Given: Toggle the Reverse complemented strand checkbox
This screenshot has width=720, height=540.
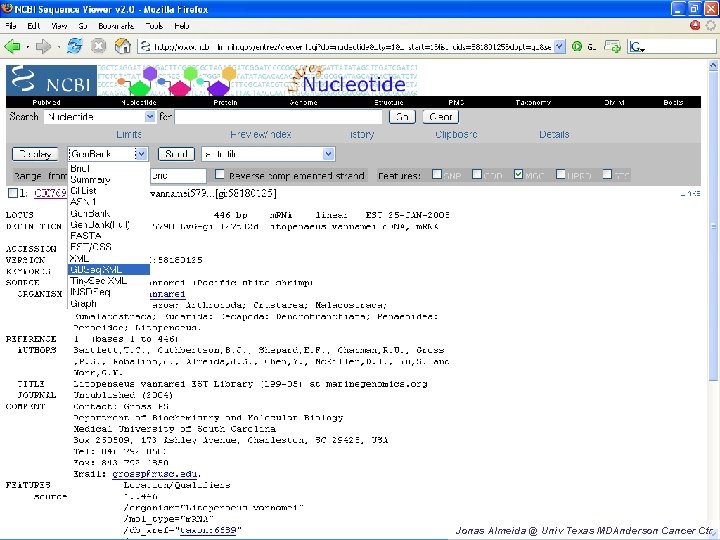Looking at the screenshot, I should click(220, 174).
